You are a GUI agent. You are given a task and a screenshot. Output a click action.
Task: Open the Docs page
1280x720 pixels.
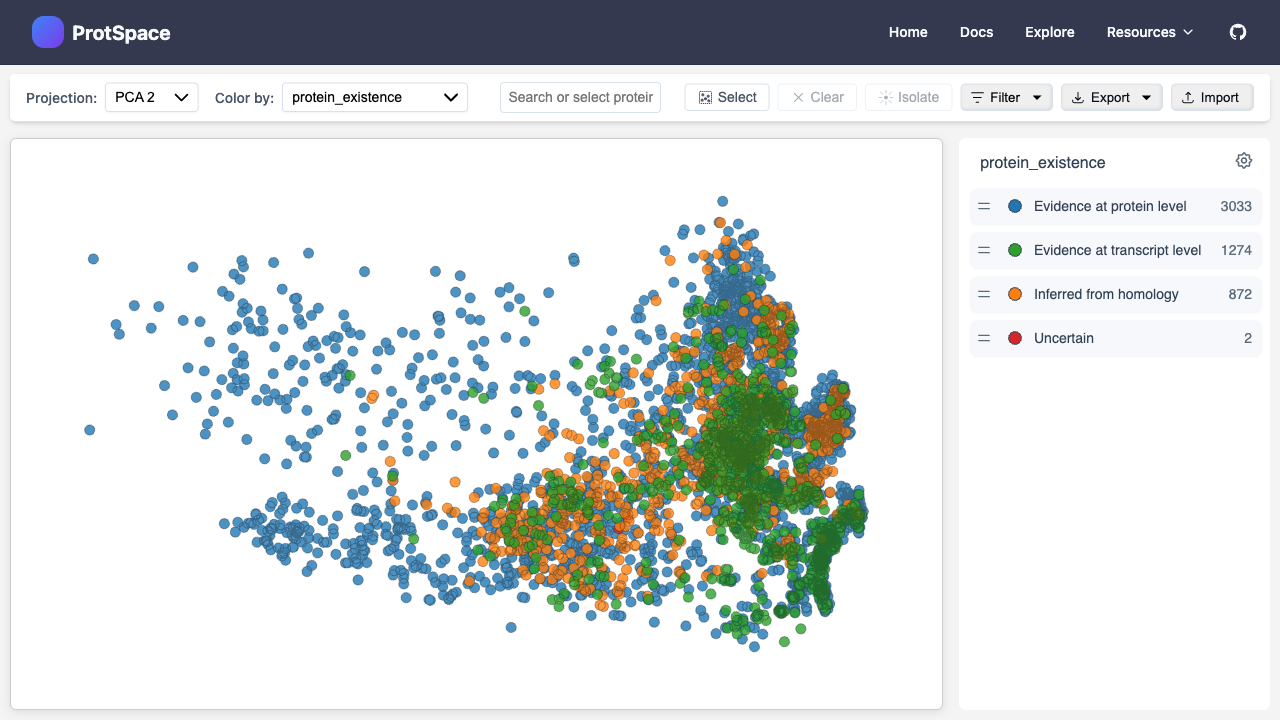click(x=976, y=32)
